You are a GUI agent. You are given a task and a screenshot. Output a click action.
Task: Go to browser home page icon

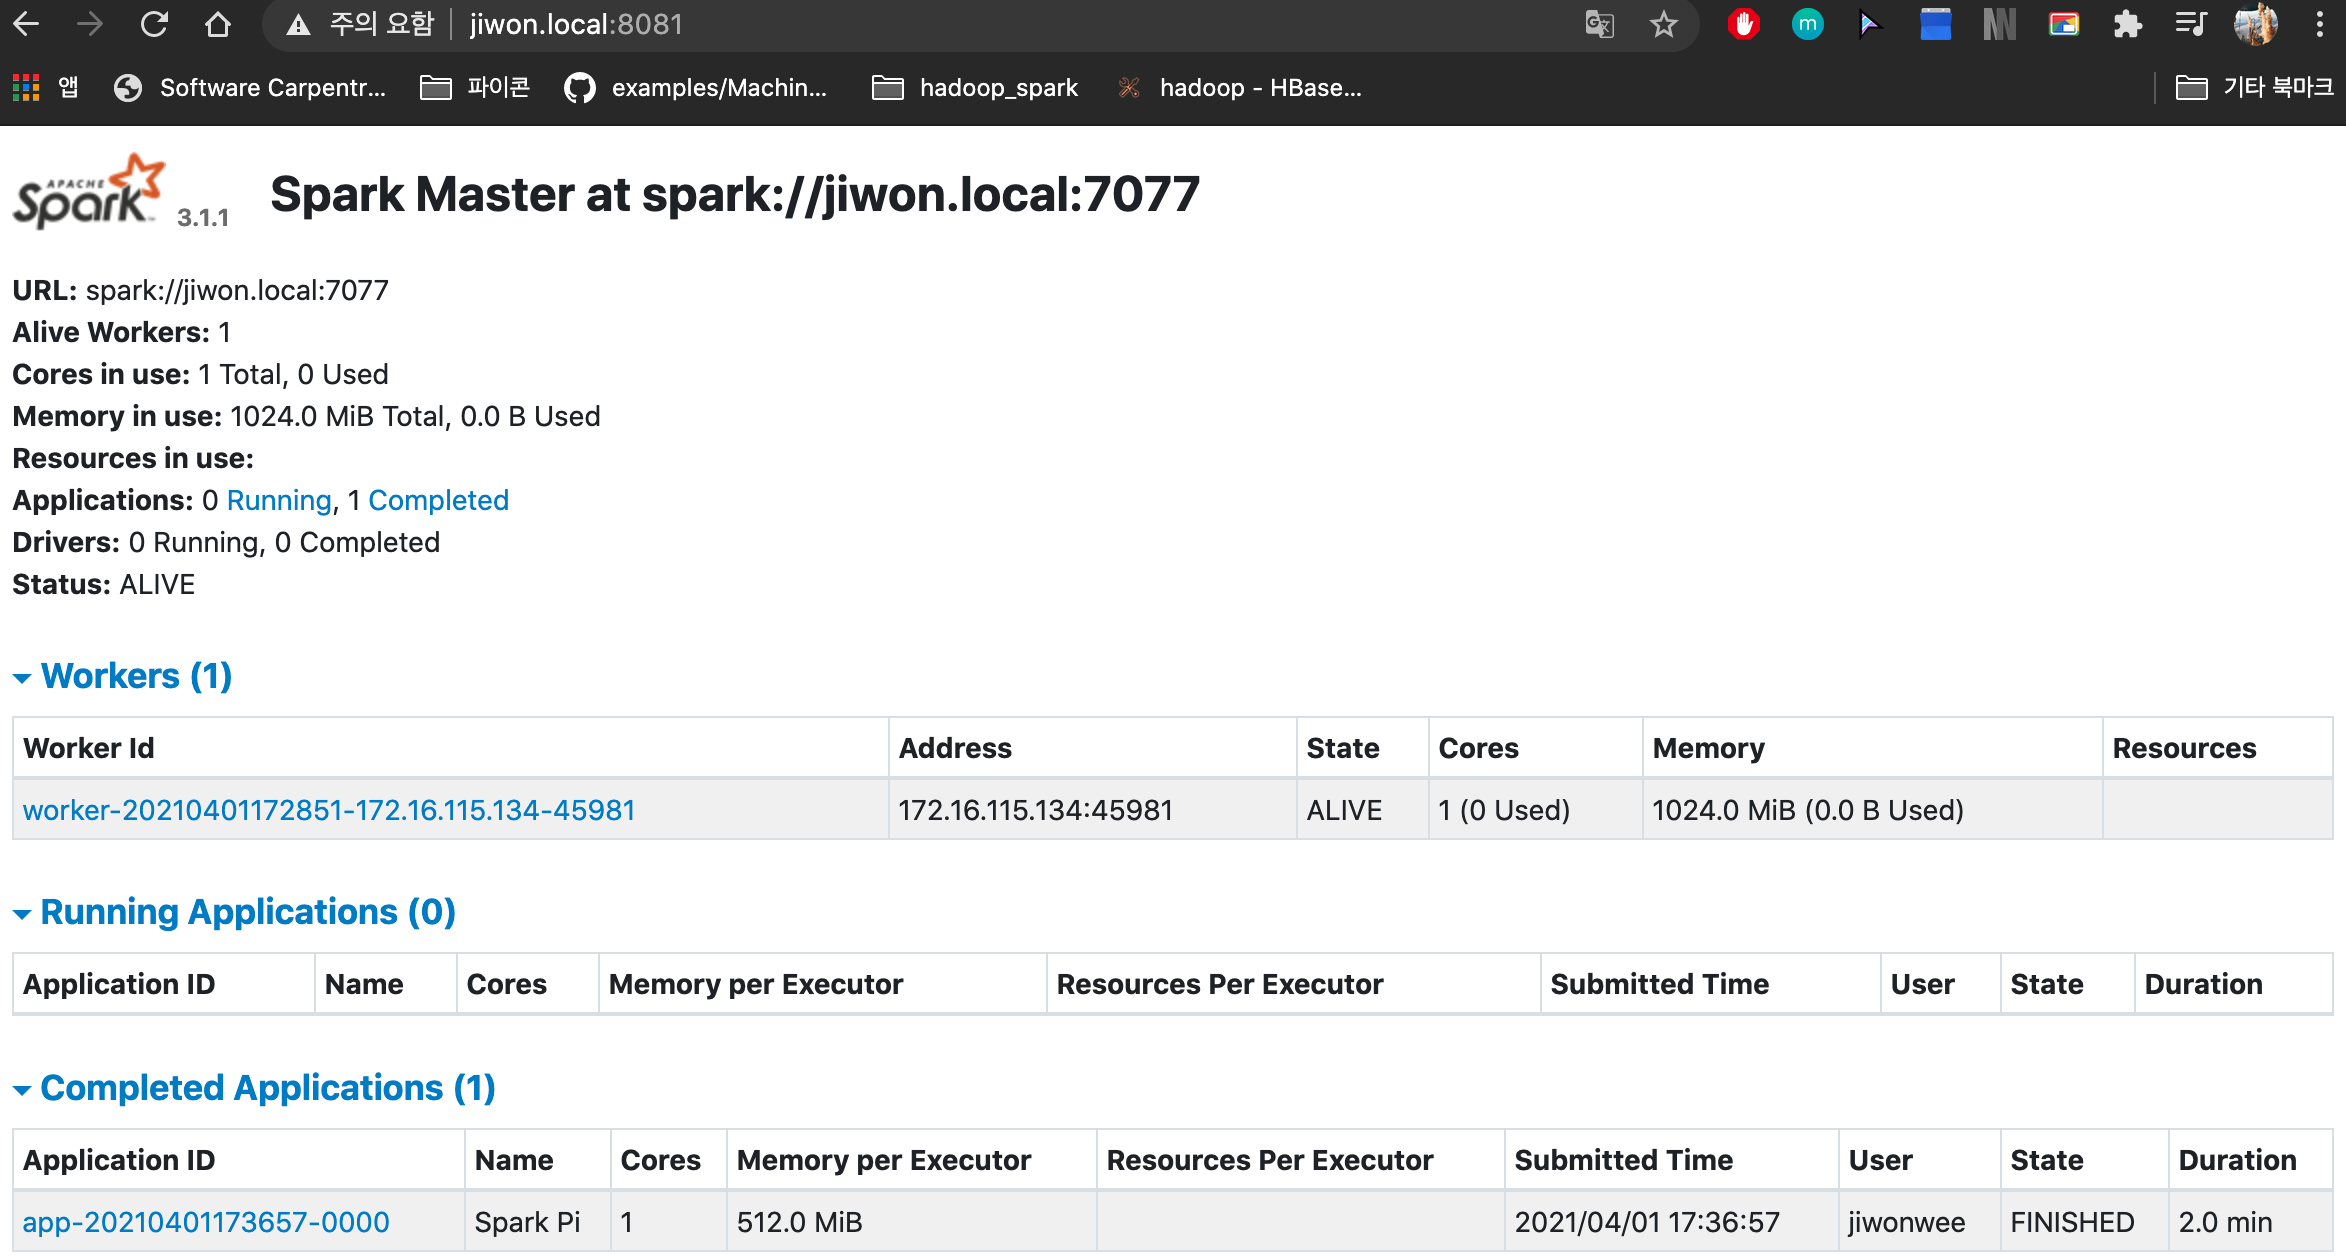pyautogui.click(x=217, y=24)
